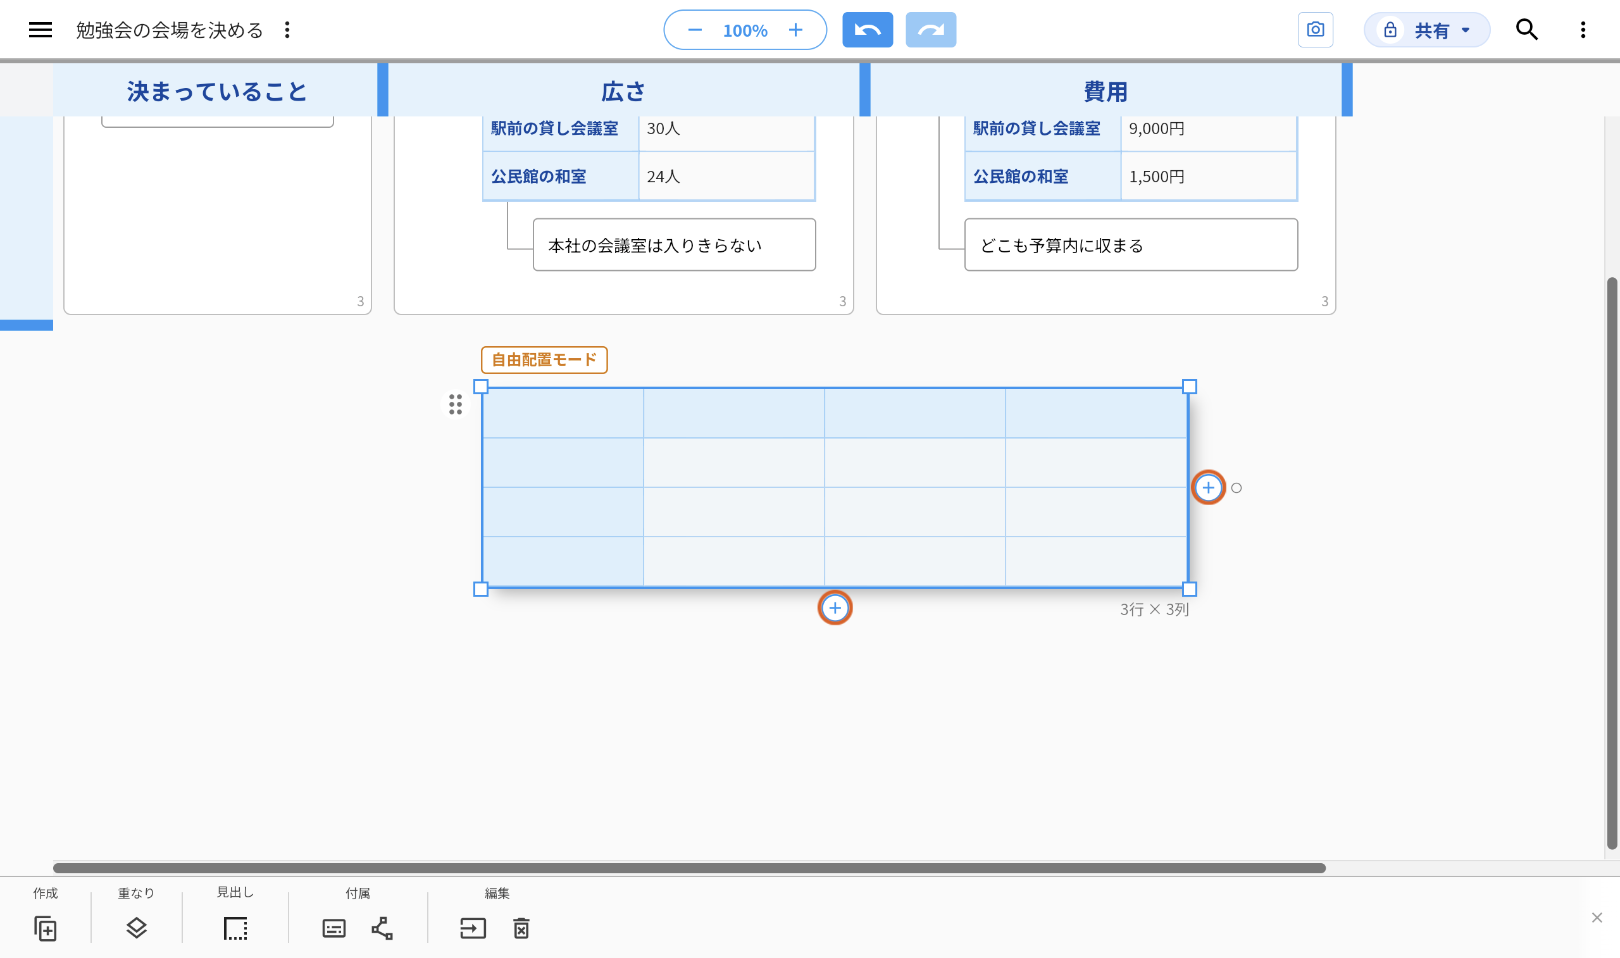Click the 付属 caption card icon
This screenshot has height=958, width=1620.
(x=334, y=929)
